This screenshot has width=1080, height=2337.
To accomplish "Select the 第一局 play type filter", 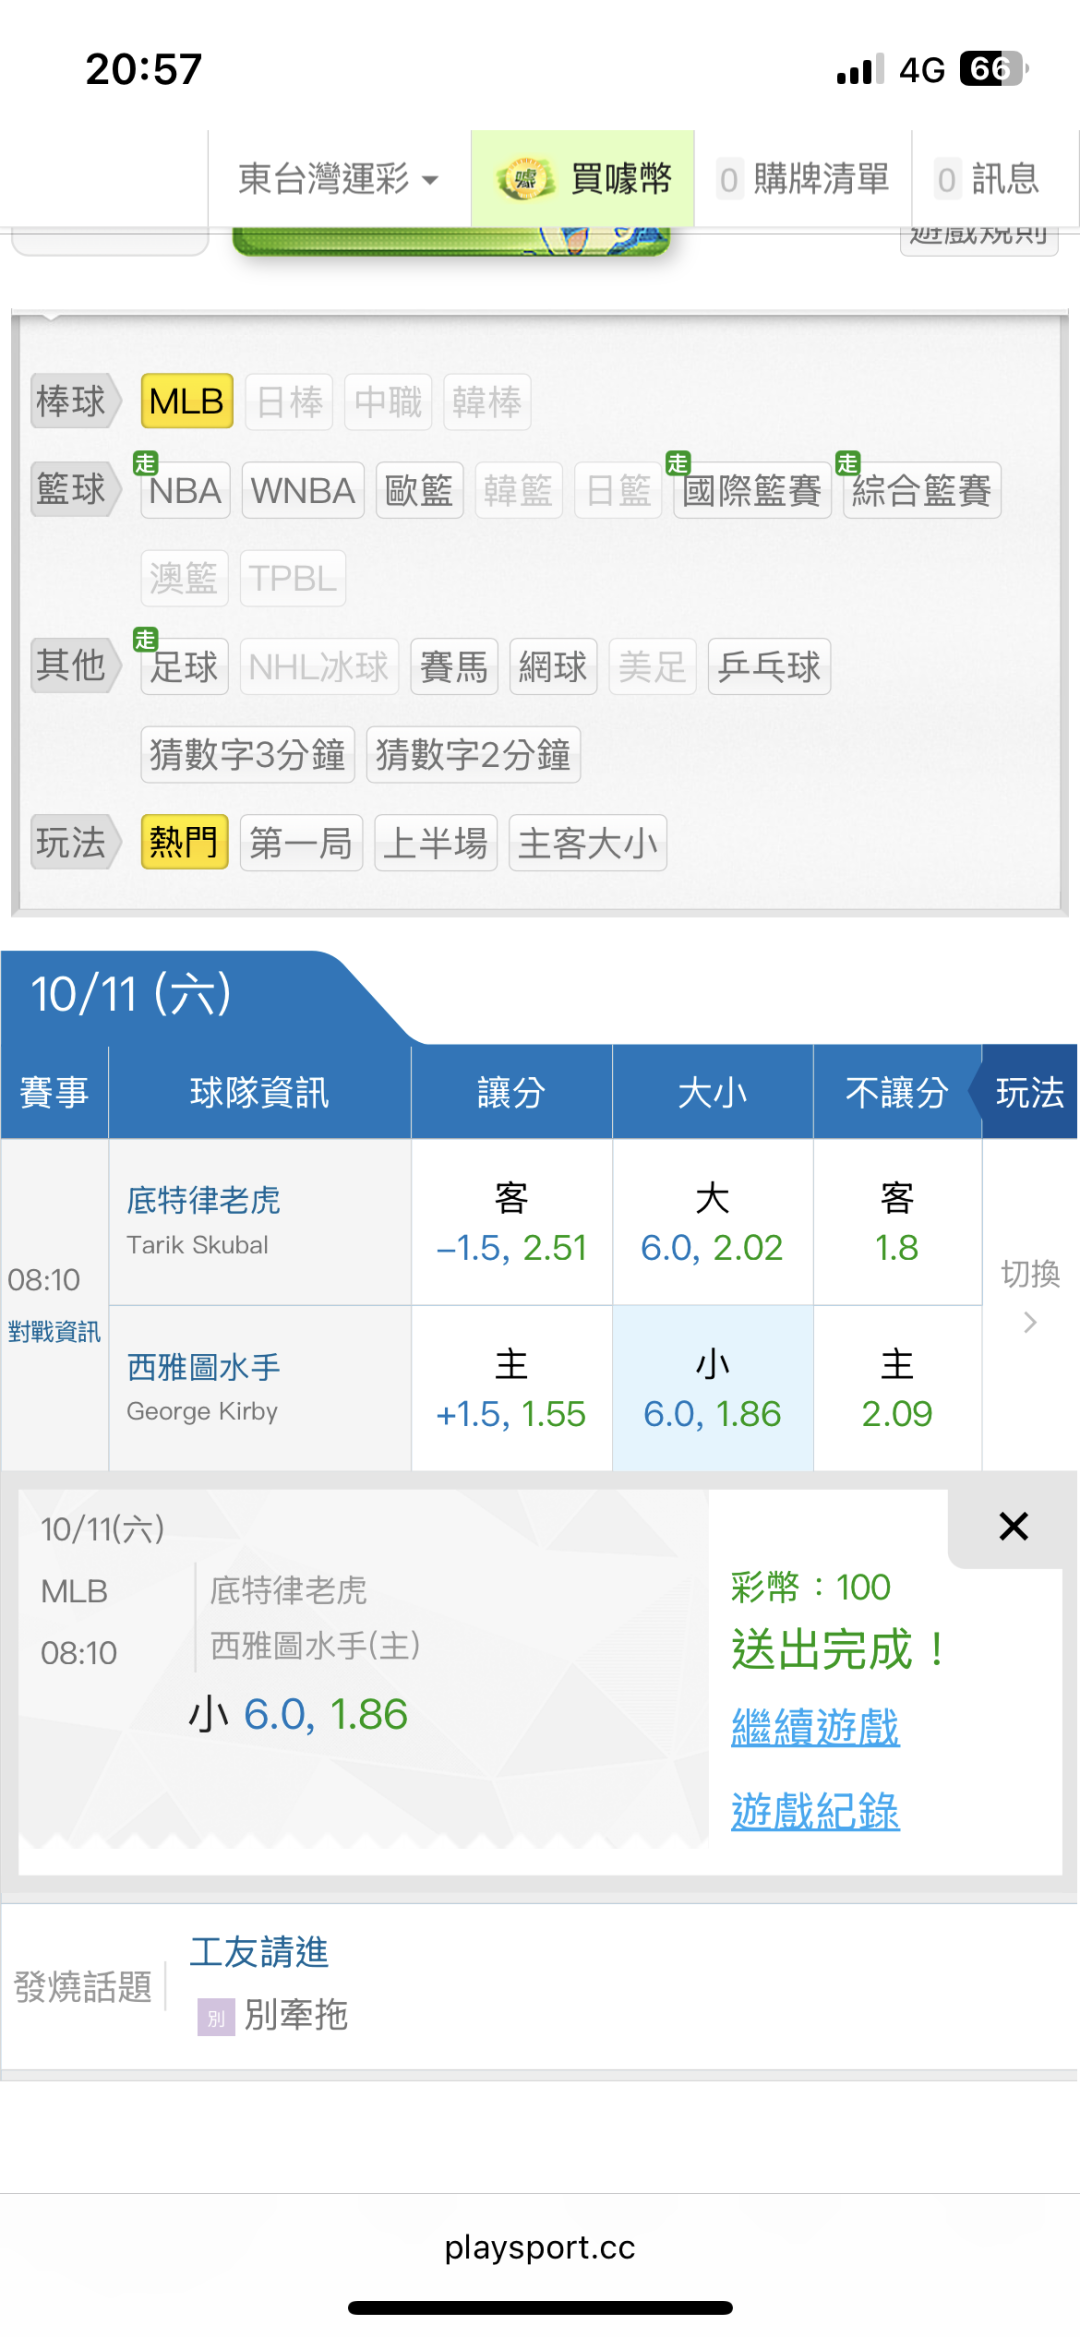I will coord(301,843).
